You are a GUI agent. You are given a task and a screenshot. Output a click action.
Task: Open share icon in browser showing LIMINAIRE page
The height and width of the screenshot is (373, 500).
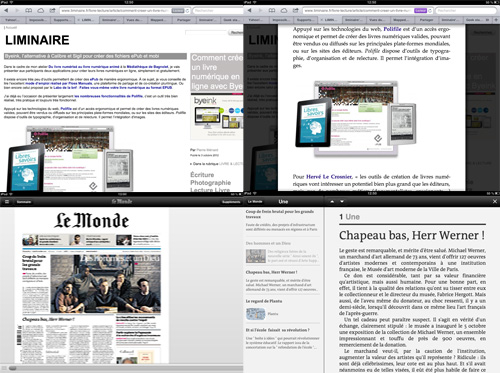coord(52,11)
